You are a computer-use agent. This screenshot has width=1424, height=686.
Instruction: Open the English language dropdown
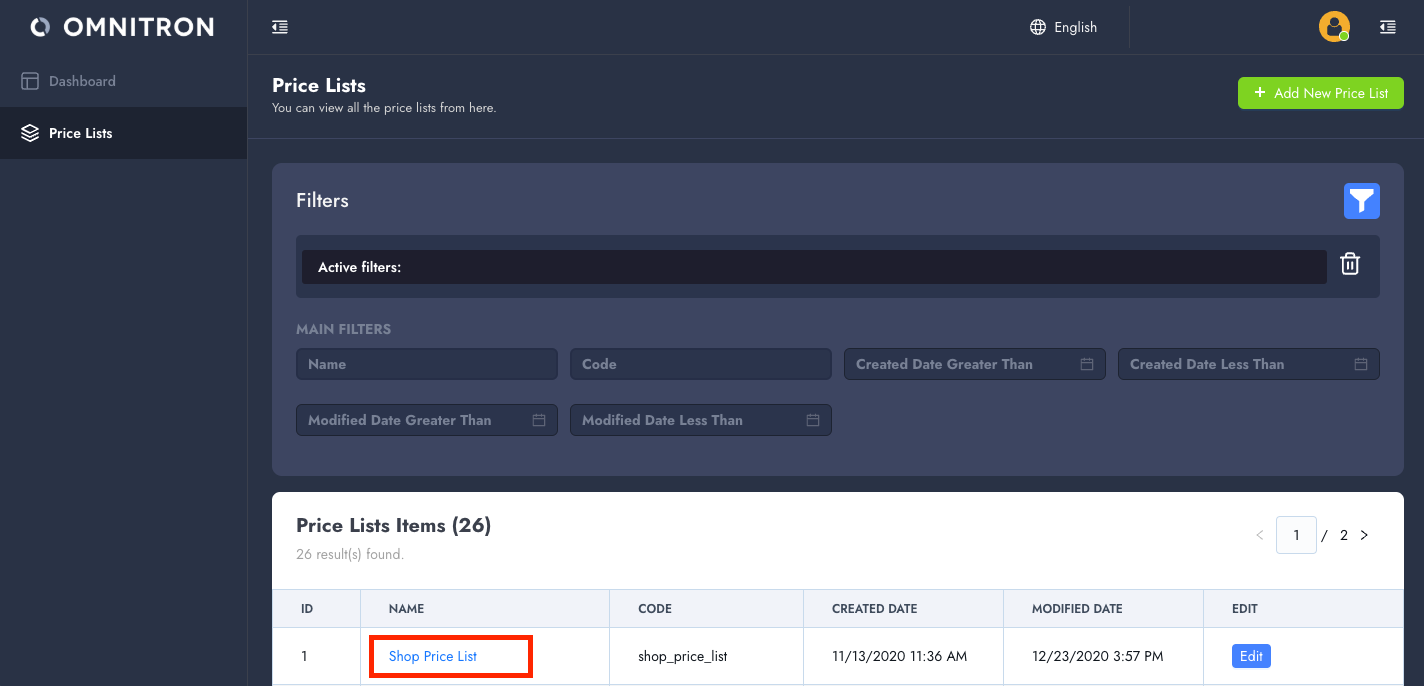tap(1075, 27)
